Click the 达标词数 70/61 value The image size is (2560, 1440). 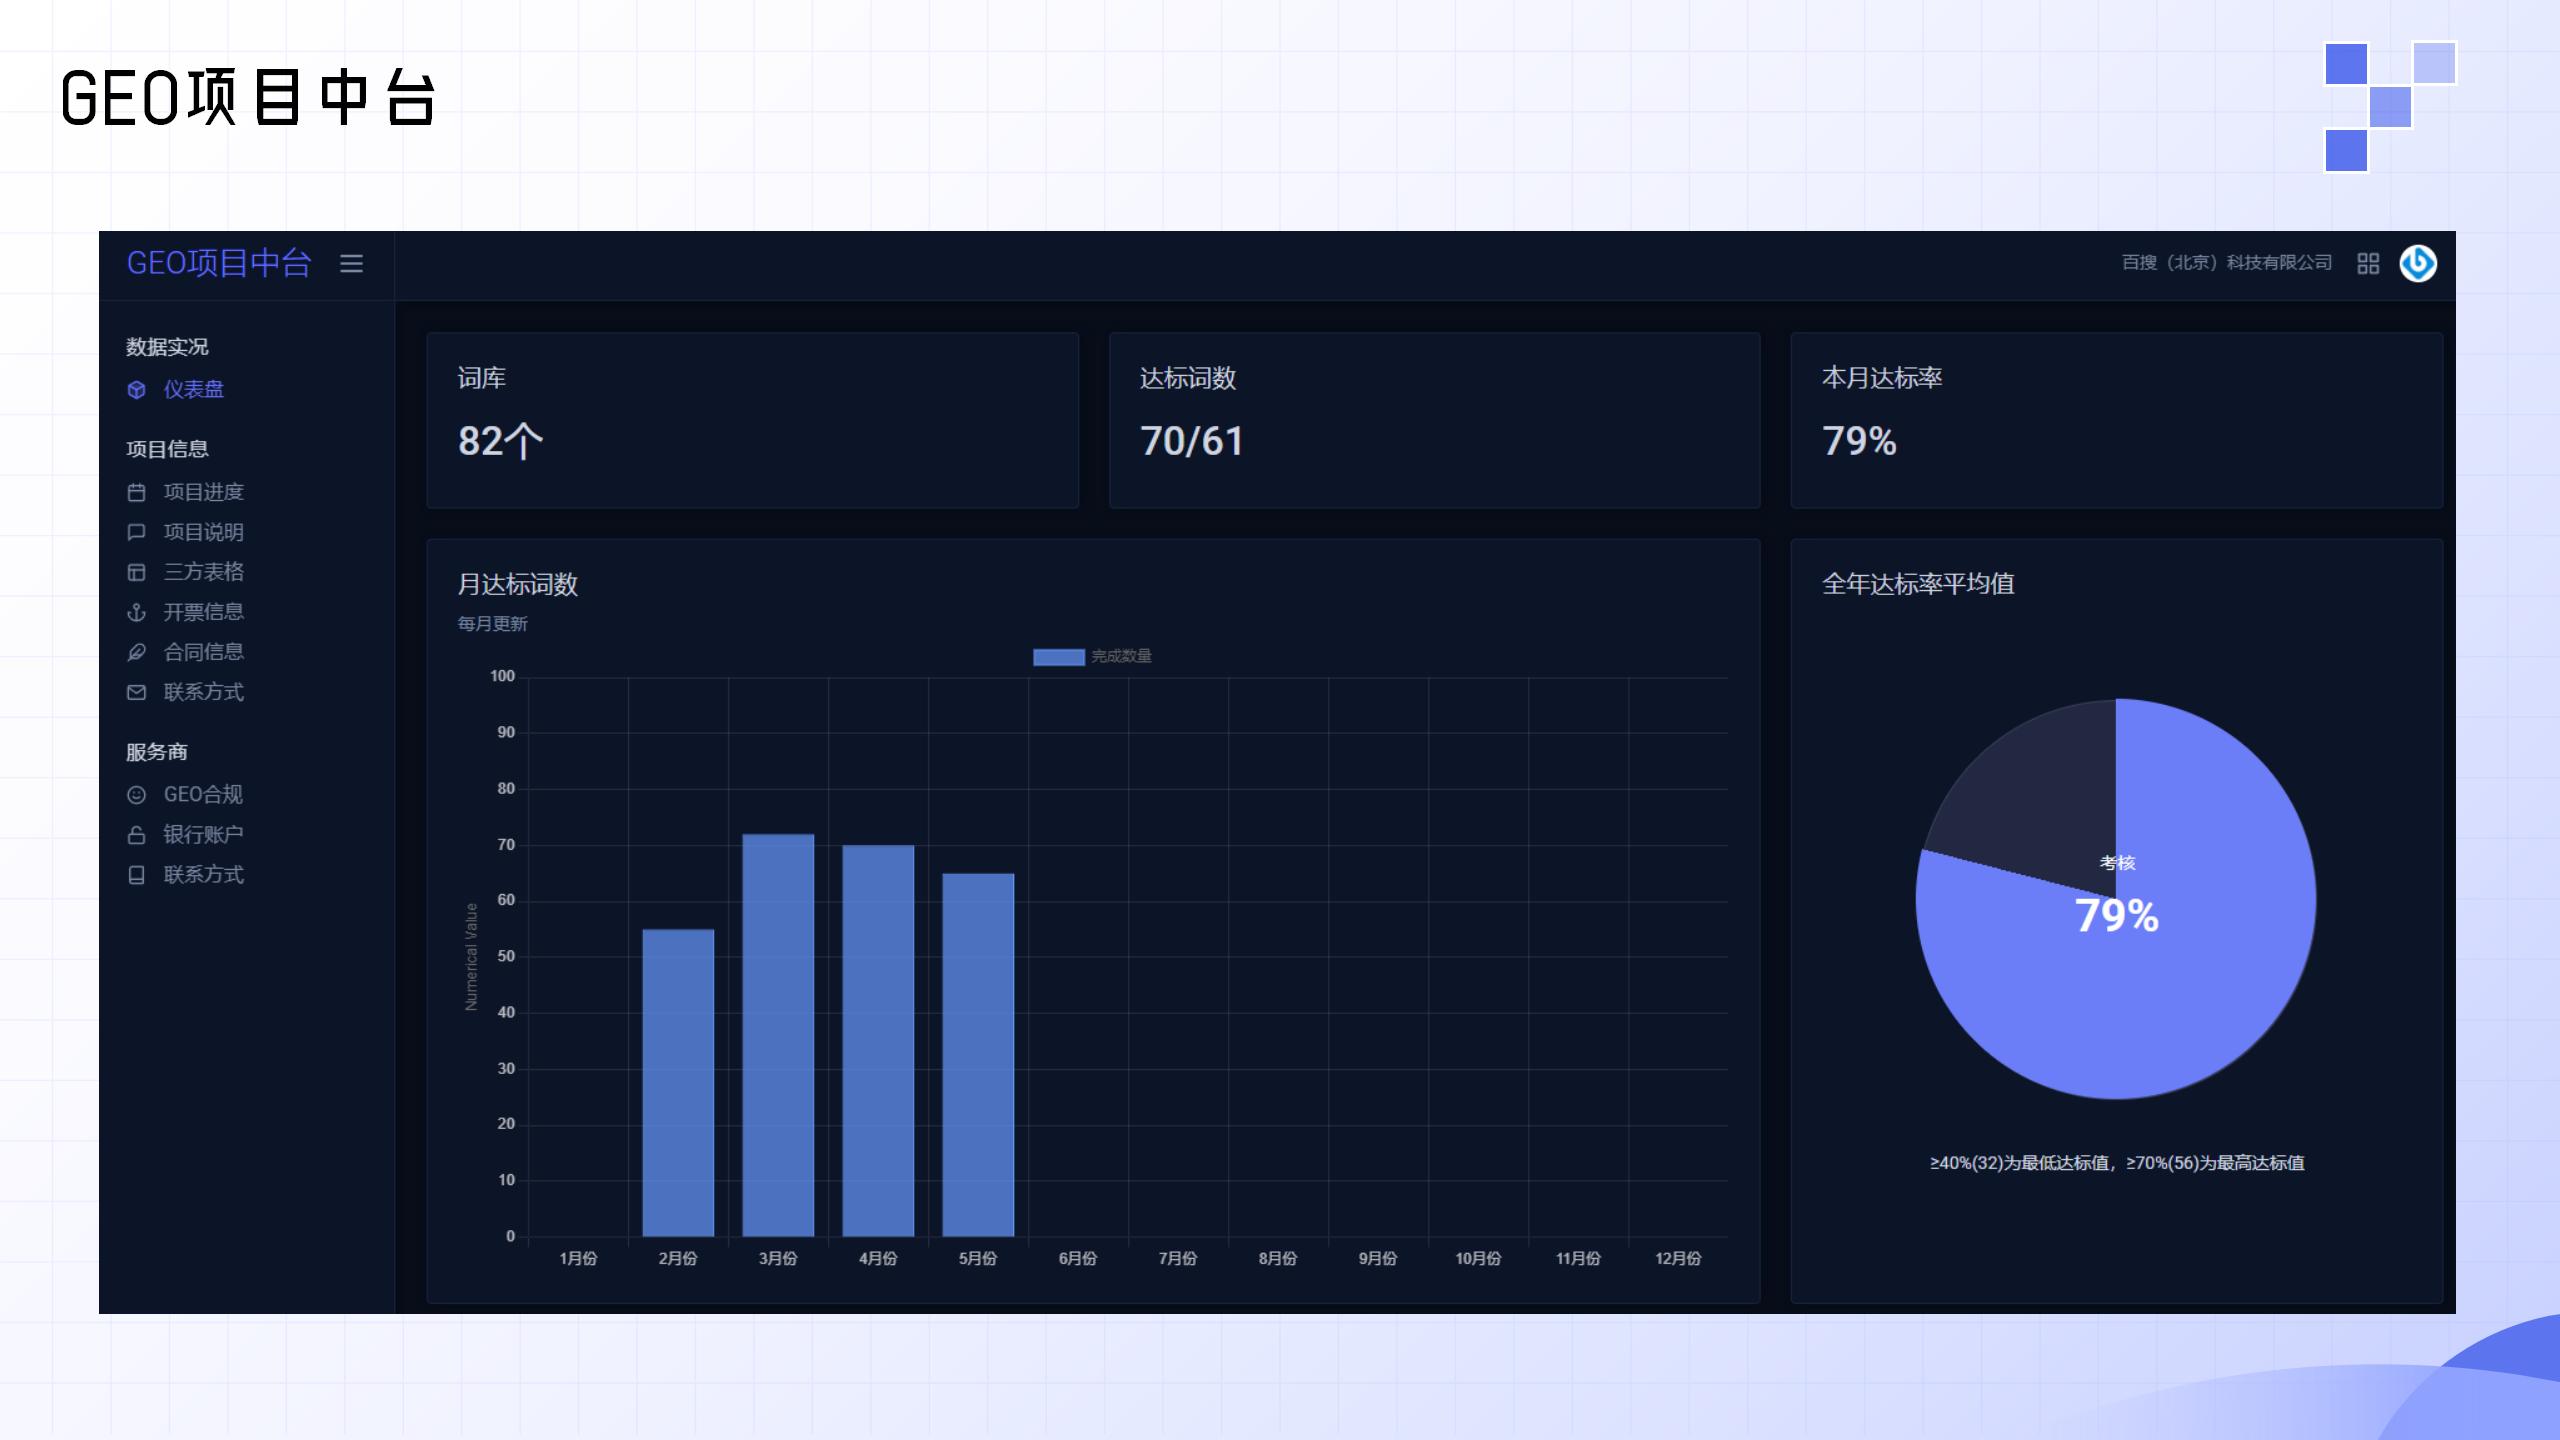pos(1191,441)
